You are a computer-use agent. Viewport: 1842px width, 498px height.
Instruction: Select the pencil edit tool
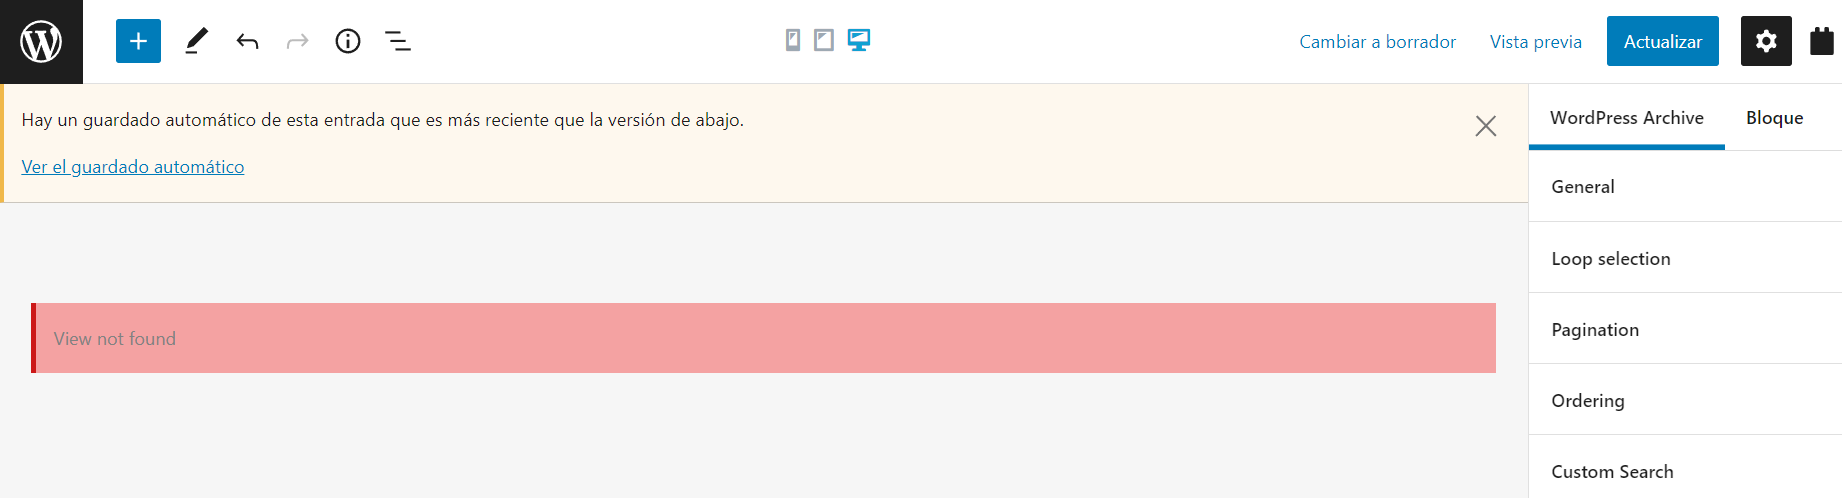[197, 41]
